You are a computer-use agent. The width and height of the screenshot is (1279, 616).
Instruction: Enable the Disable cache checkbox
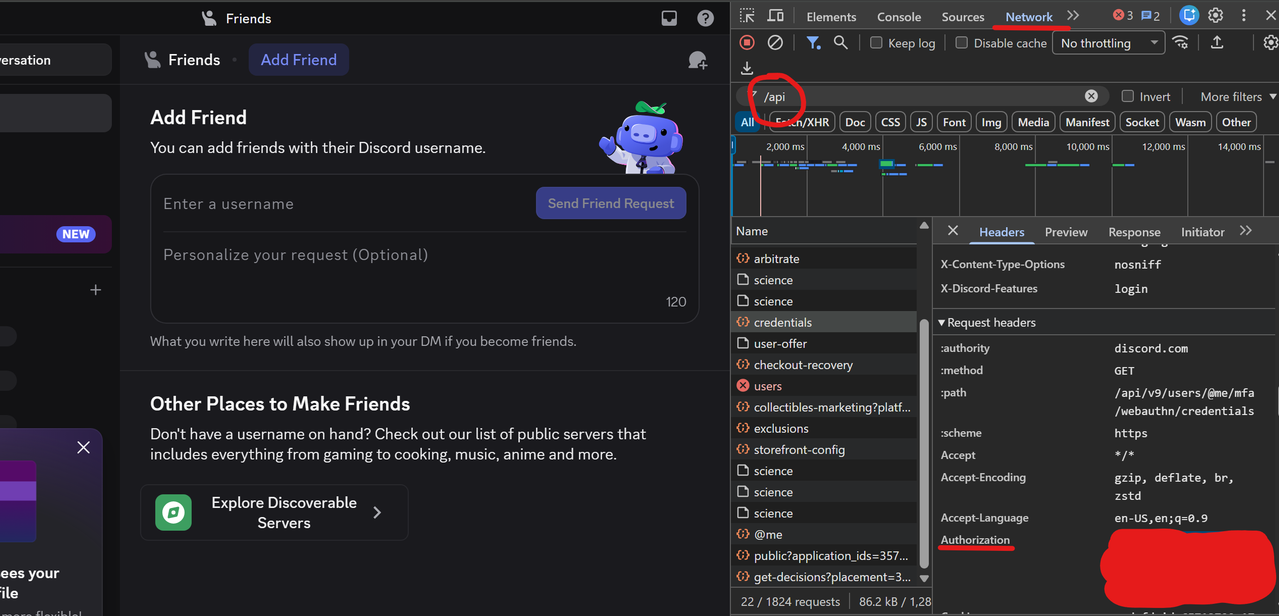click(x=962, y=43)
